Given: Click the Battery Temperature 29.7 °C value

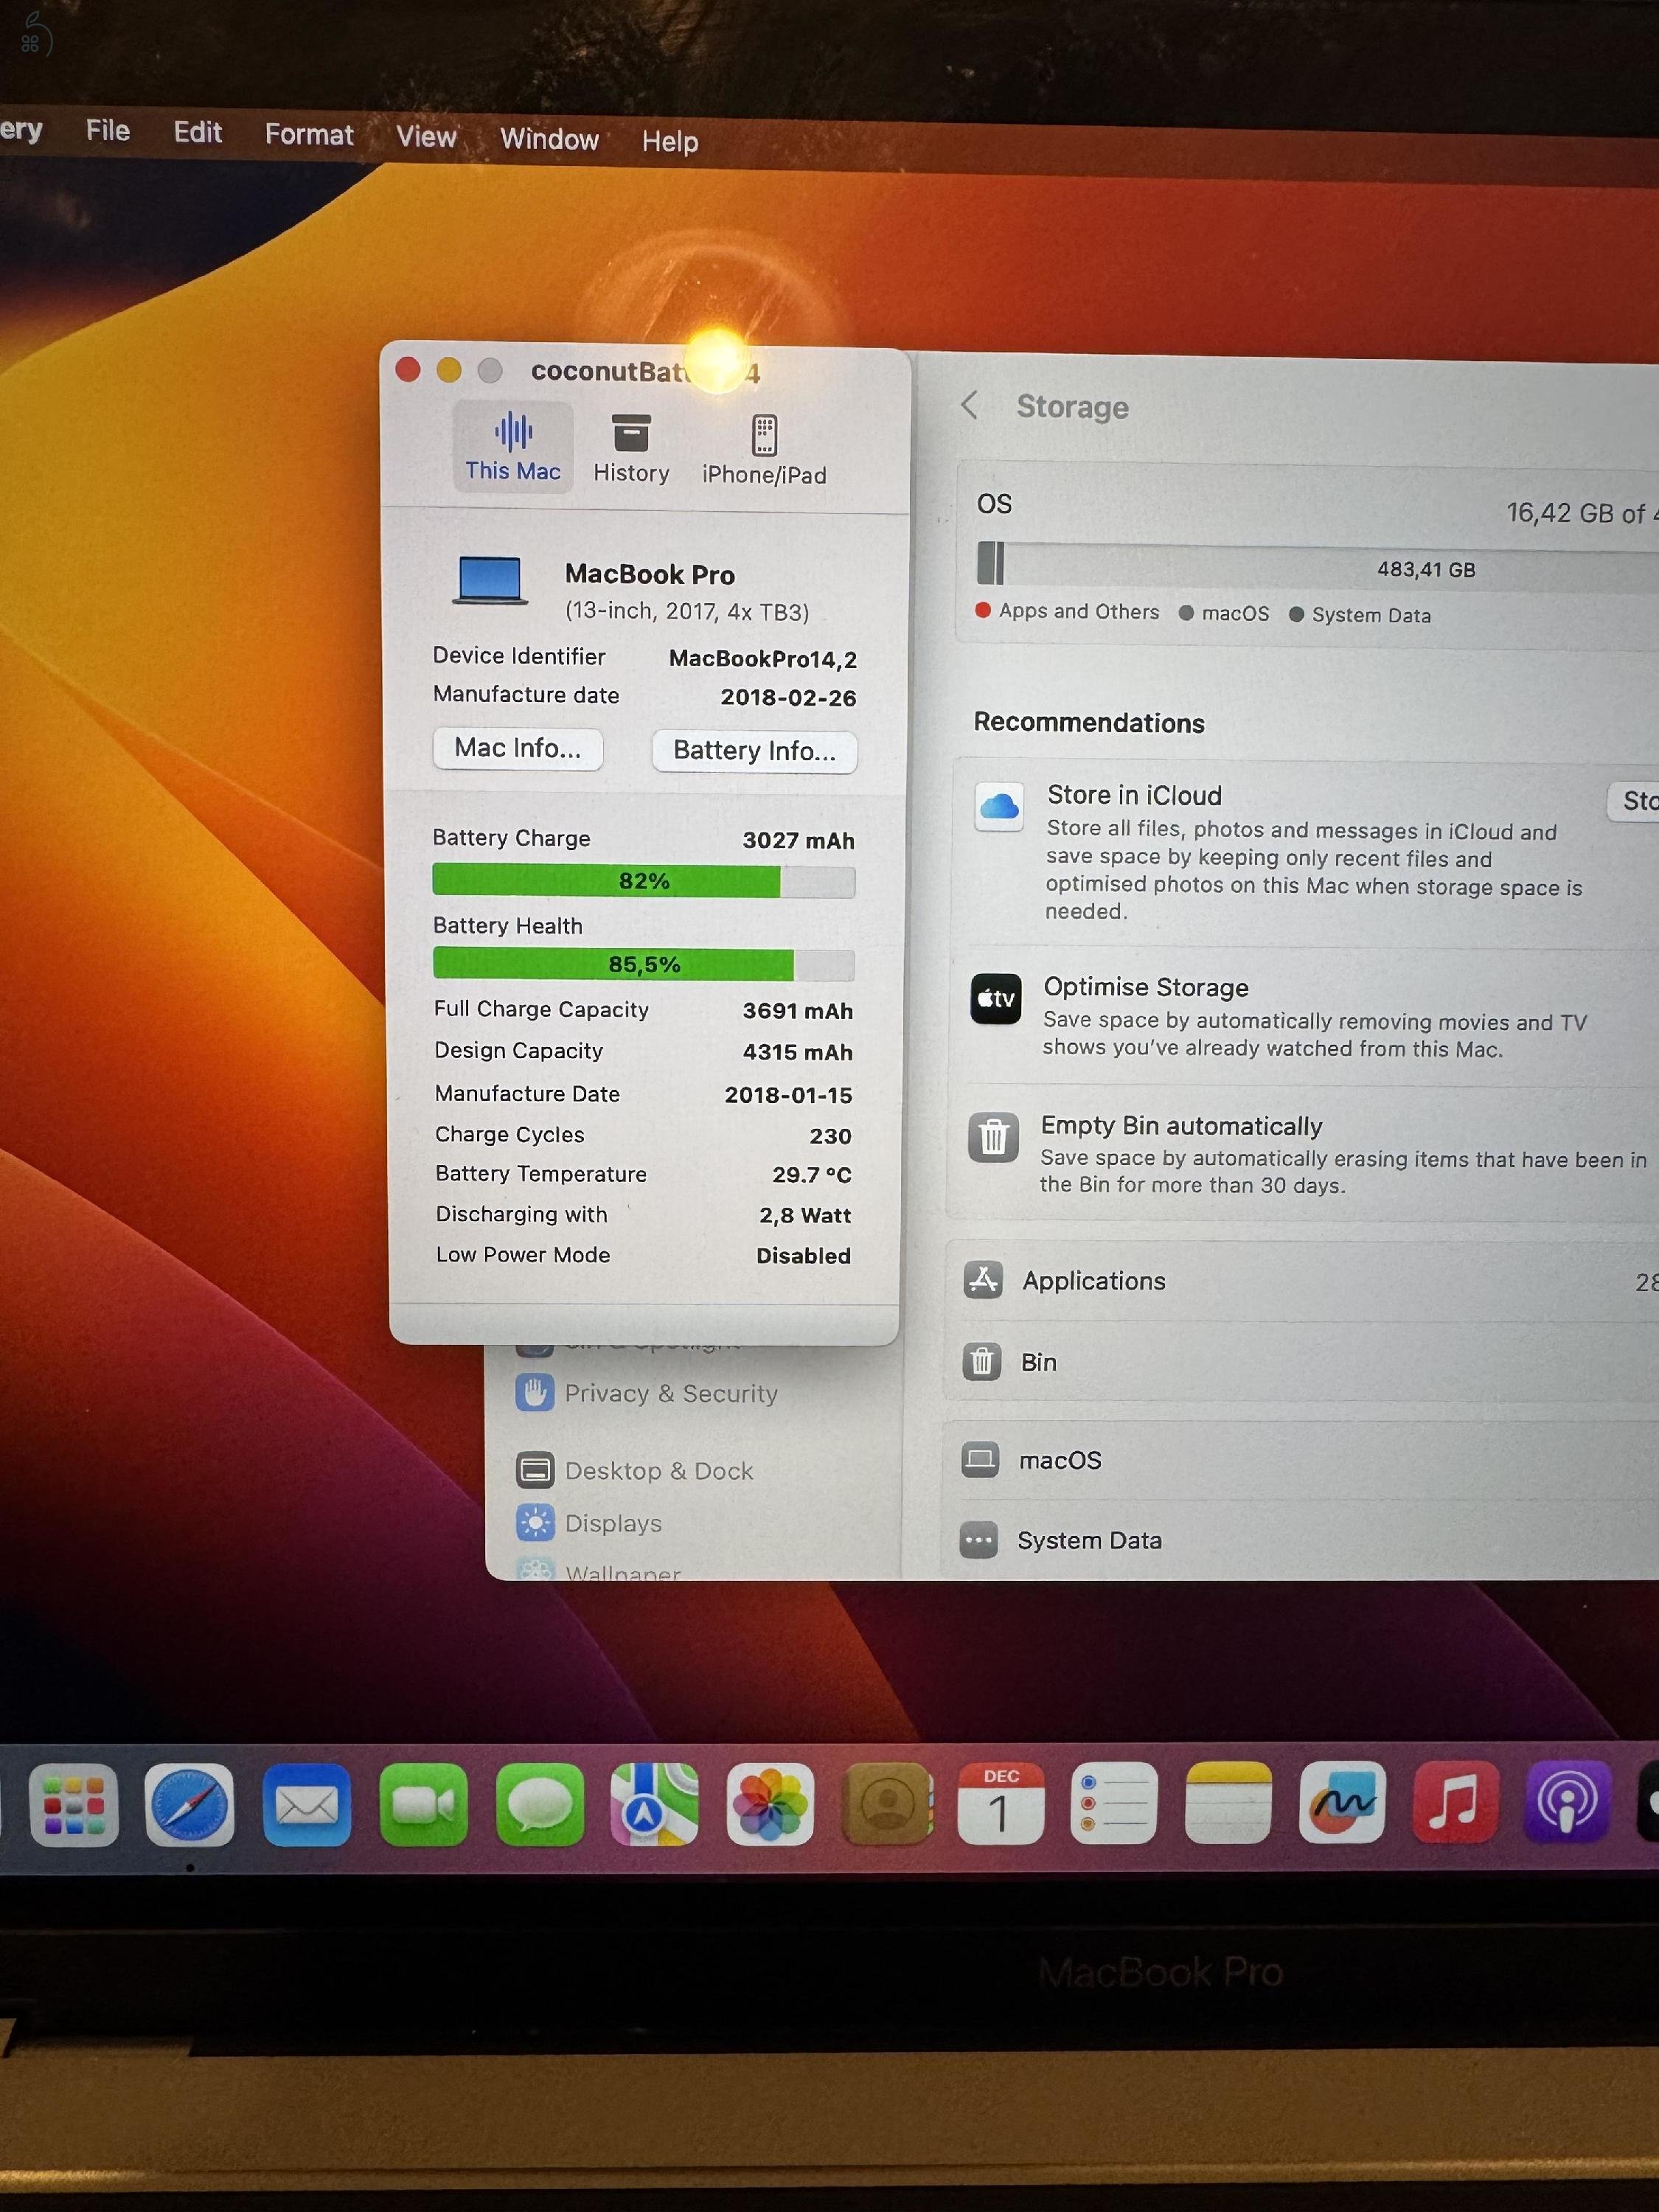Looking at the screenshot, I should tap(811, 1175).
